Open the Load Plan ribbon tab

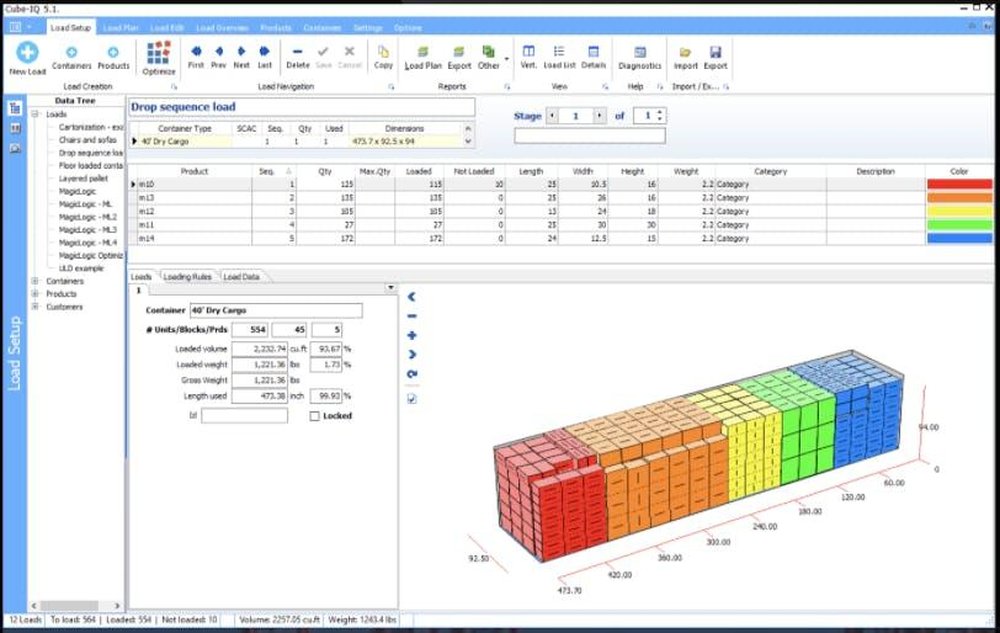121,28
